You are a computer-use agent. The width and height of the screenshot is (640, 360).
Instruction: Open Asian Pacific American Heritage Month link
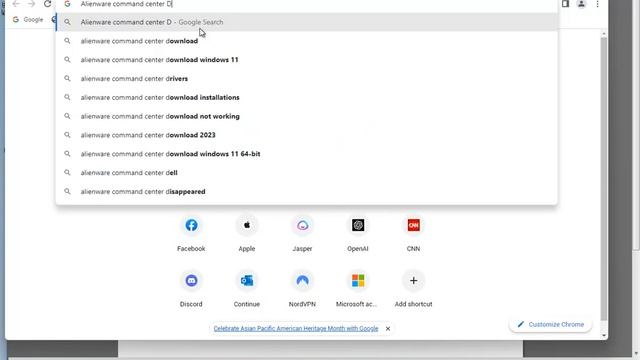pos(296,329)
